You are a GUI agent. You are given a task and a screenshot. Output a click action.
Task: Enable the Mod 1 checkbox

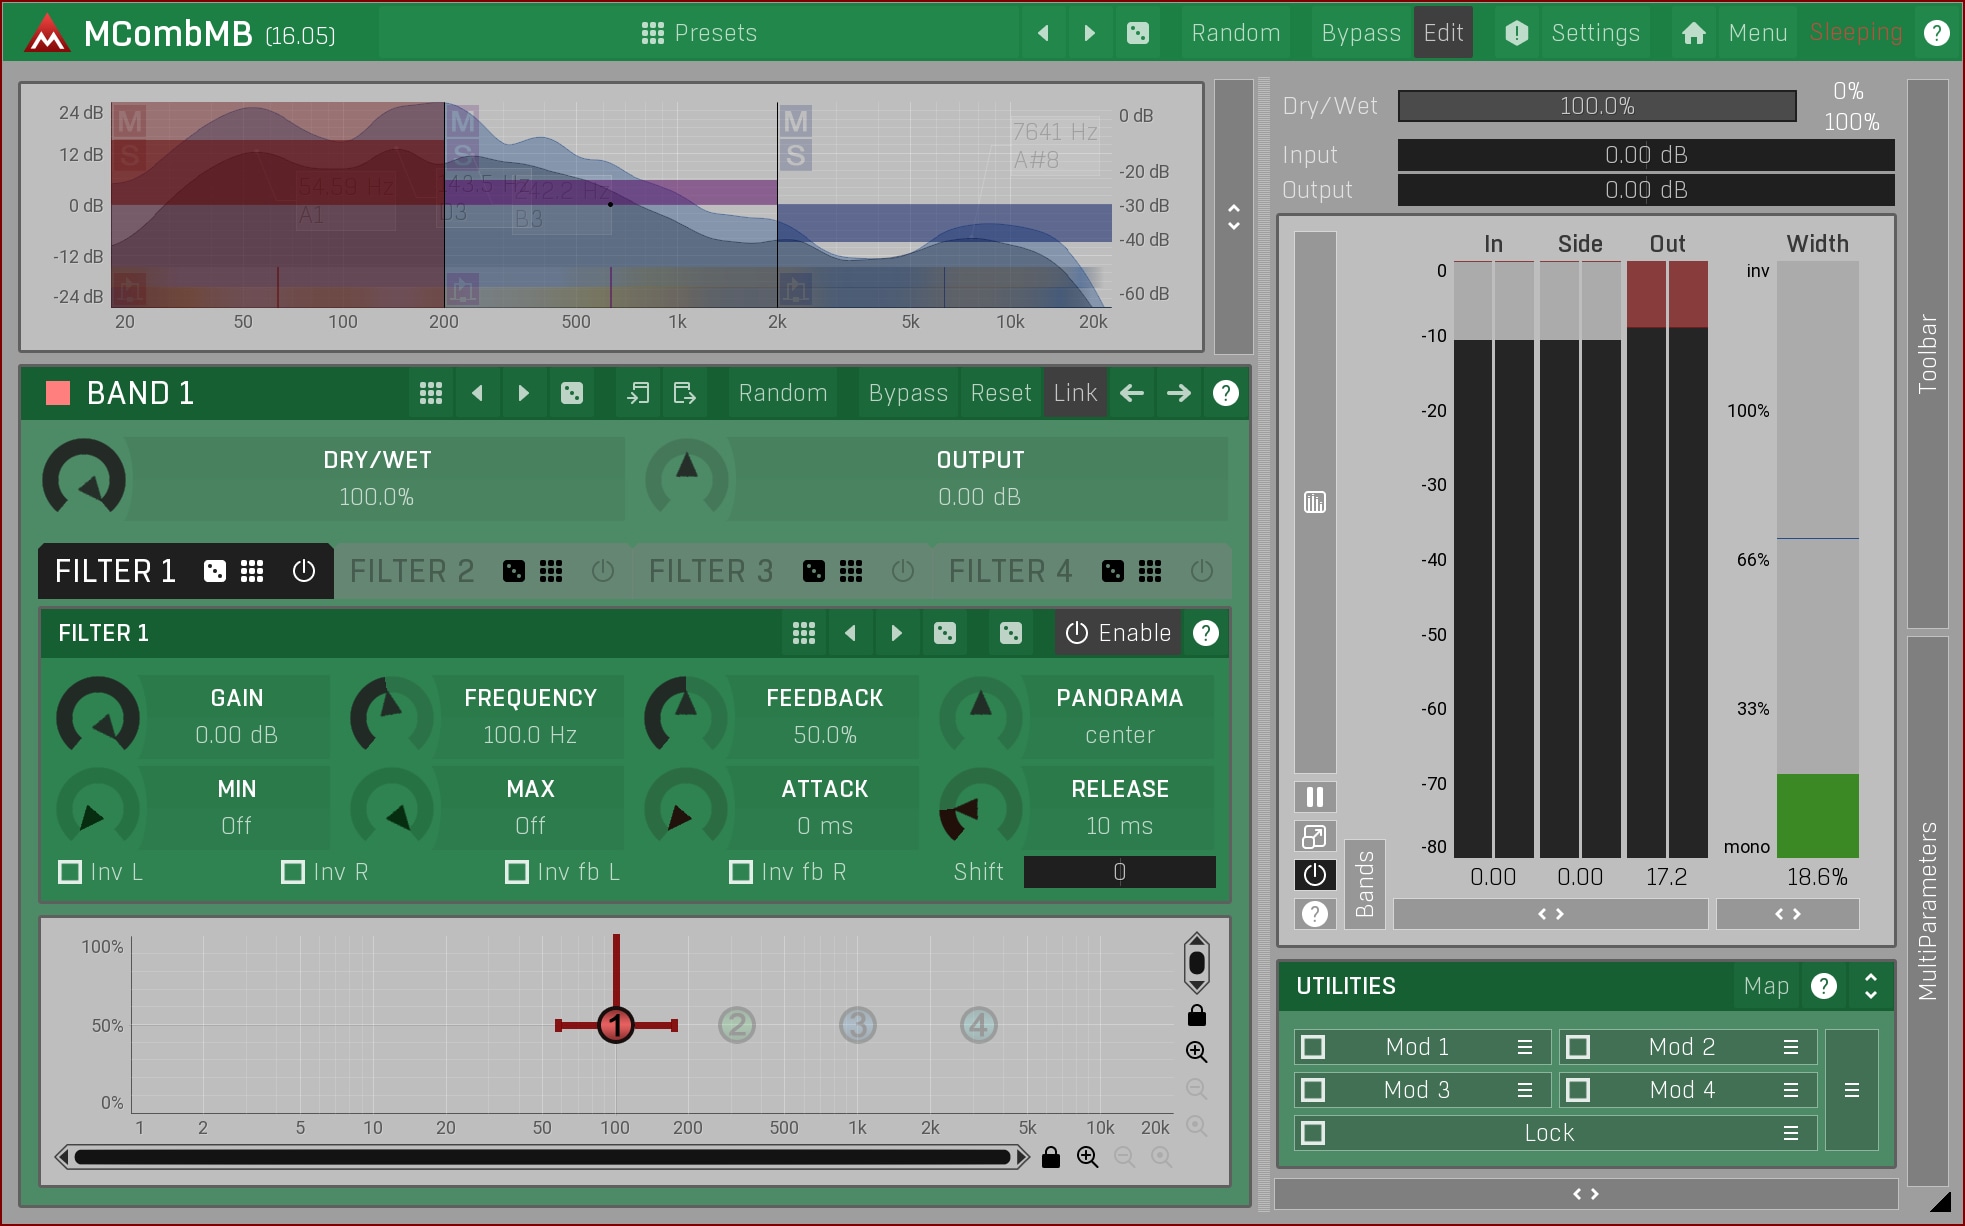(1313, 1047)
